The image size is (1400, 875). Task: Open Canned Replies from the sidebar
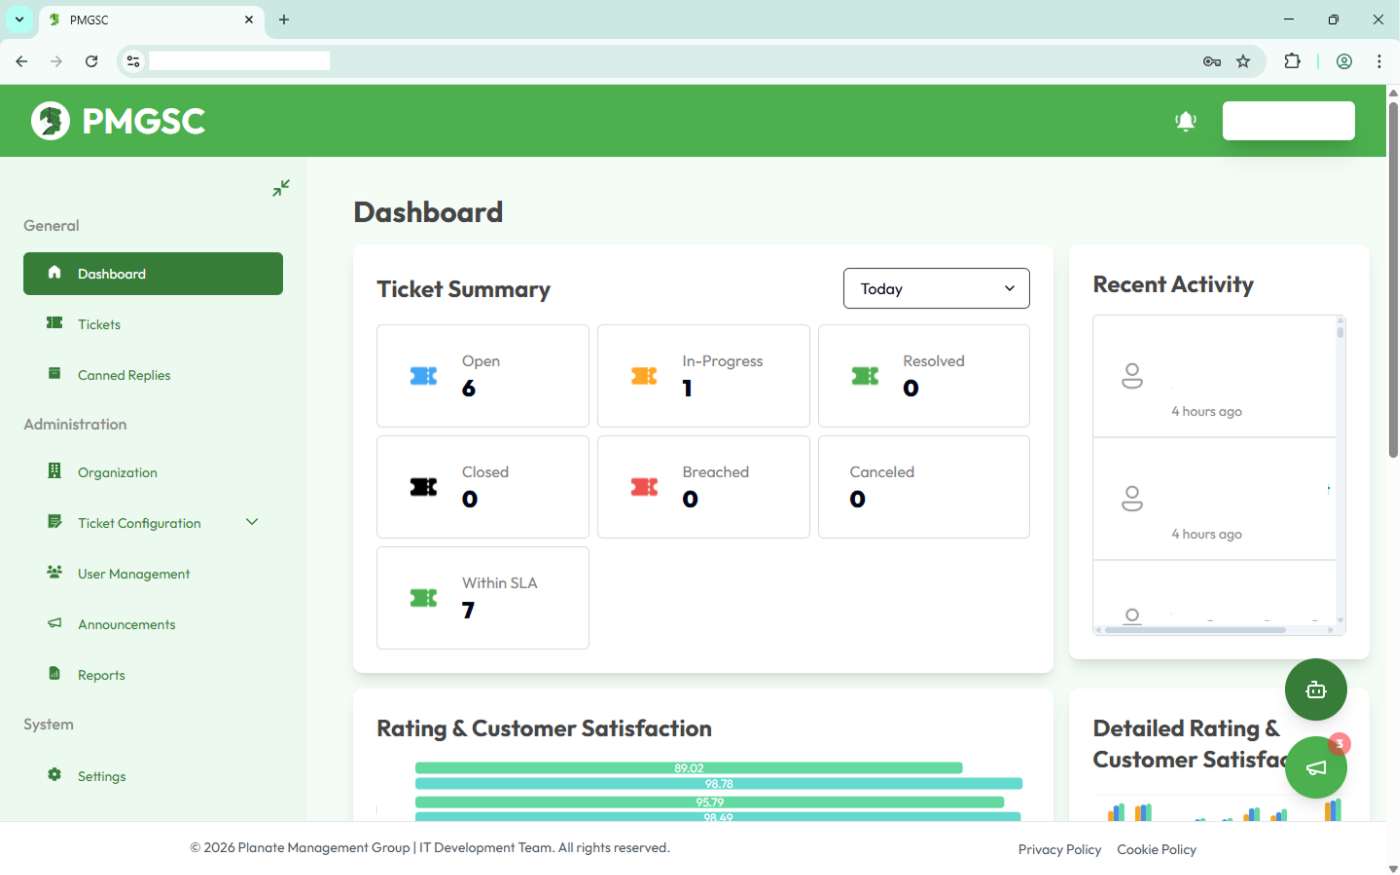[124, 375]
